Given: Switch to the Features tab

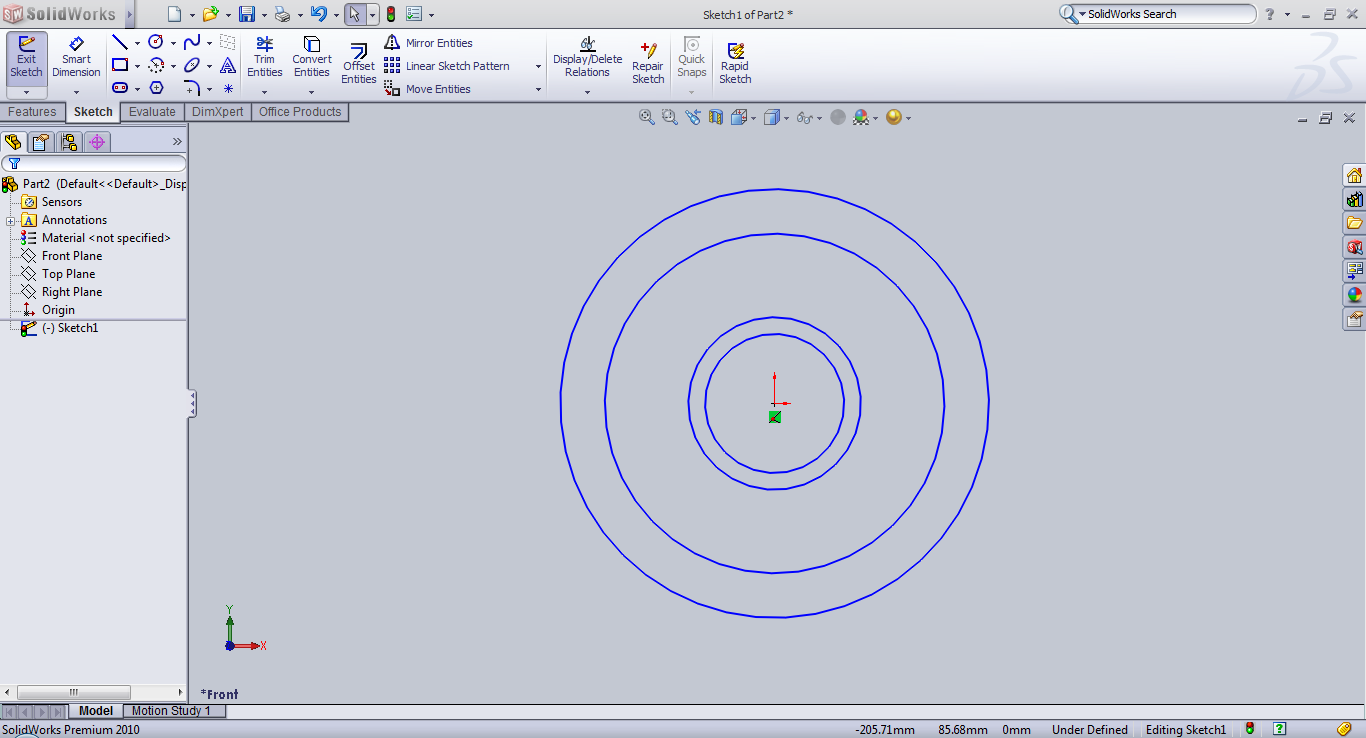Looking at the screenshot, I should [32, 112].
